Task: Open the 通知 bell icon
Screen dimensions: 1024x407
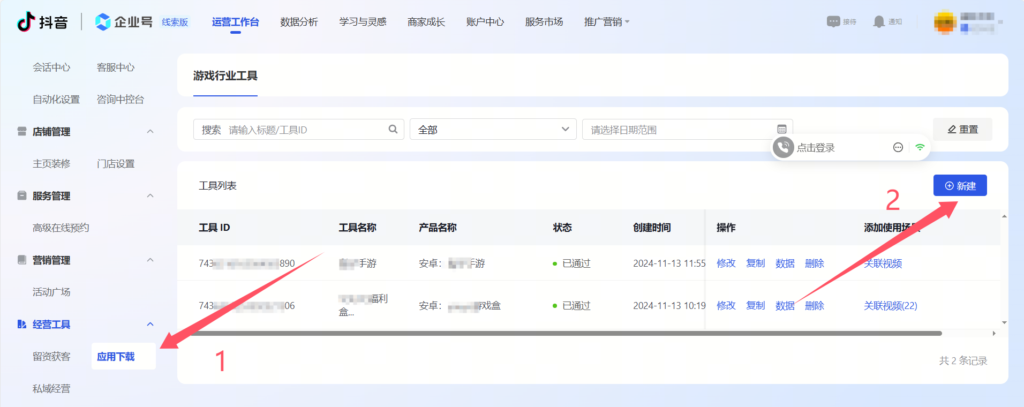Action: tap(879, 22)
